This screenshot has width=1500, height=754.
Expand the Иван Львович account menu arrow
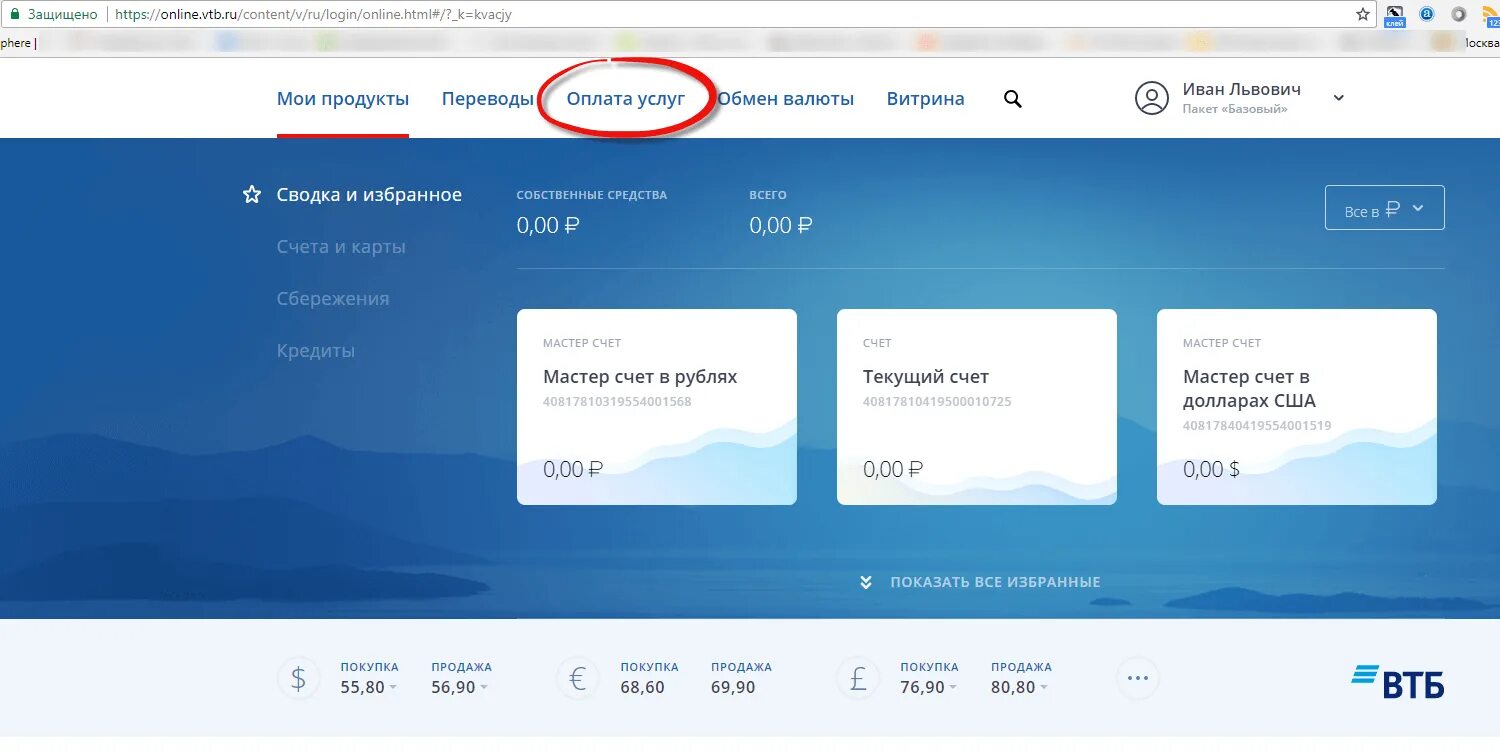(x=1339, y=98)
